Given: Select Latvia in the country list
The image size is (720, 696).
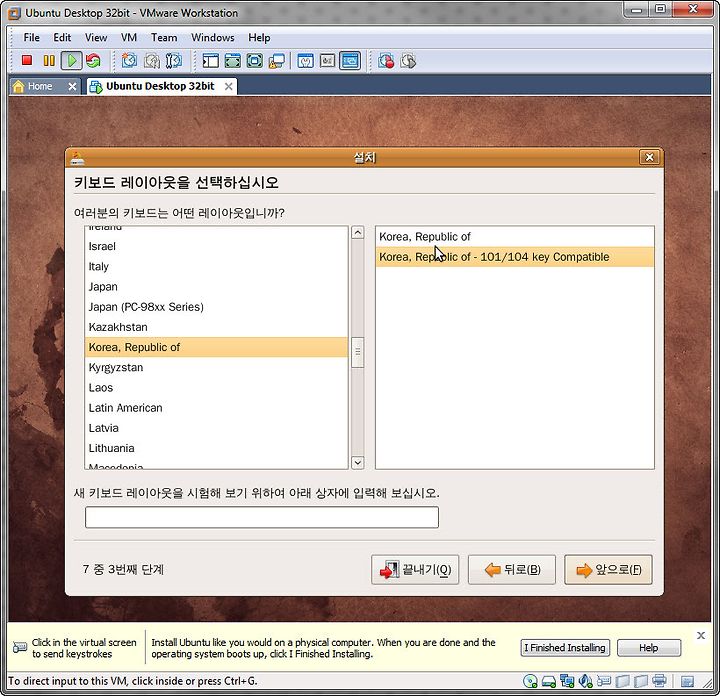Looking at the screenshot, I should (x=216, y=428).
